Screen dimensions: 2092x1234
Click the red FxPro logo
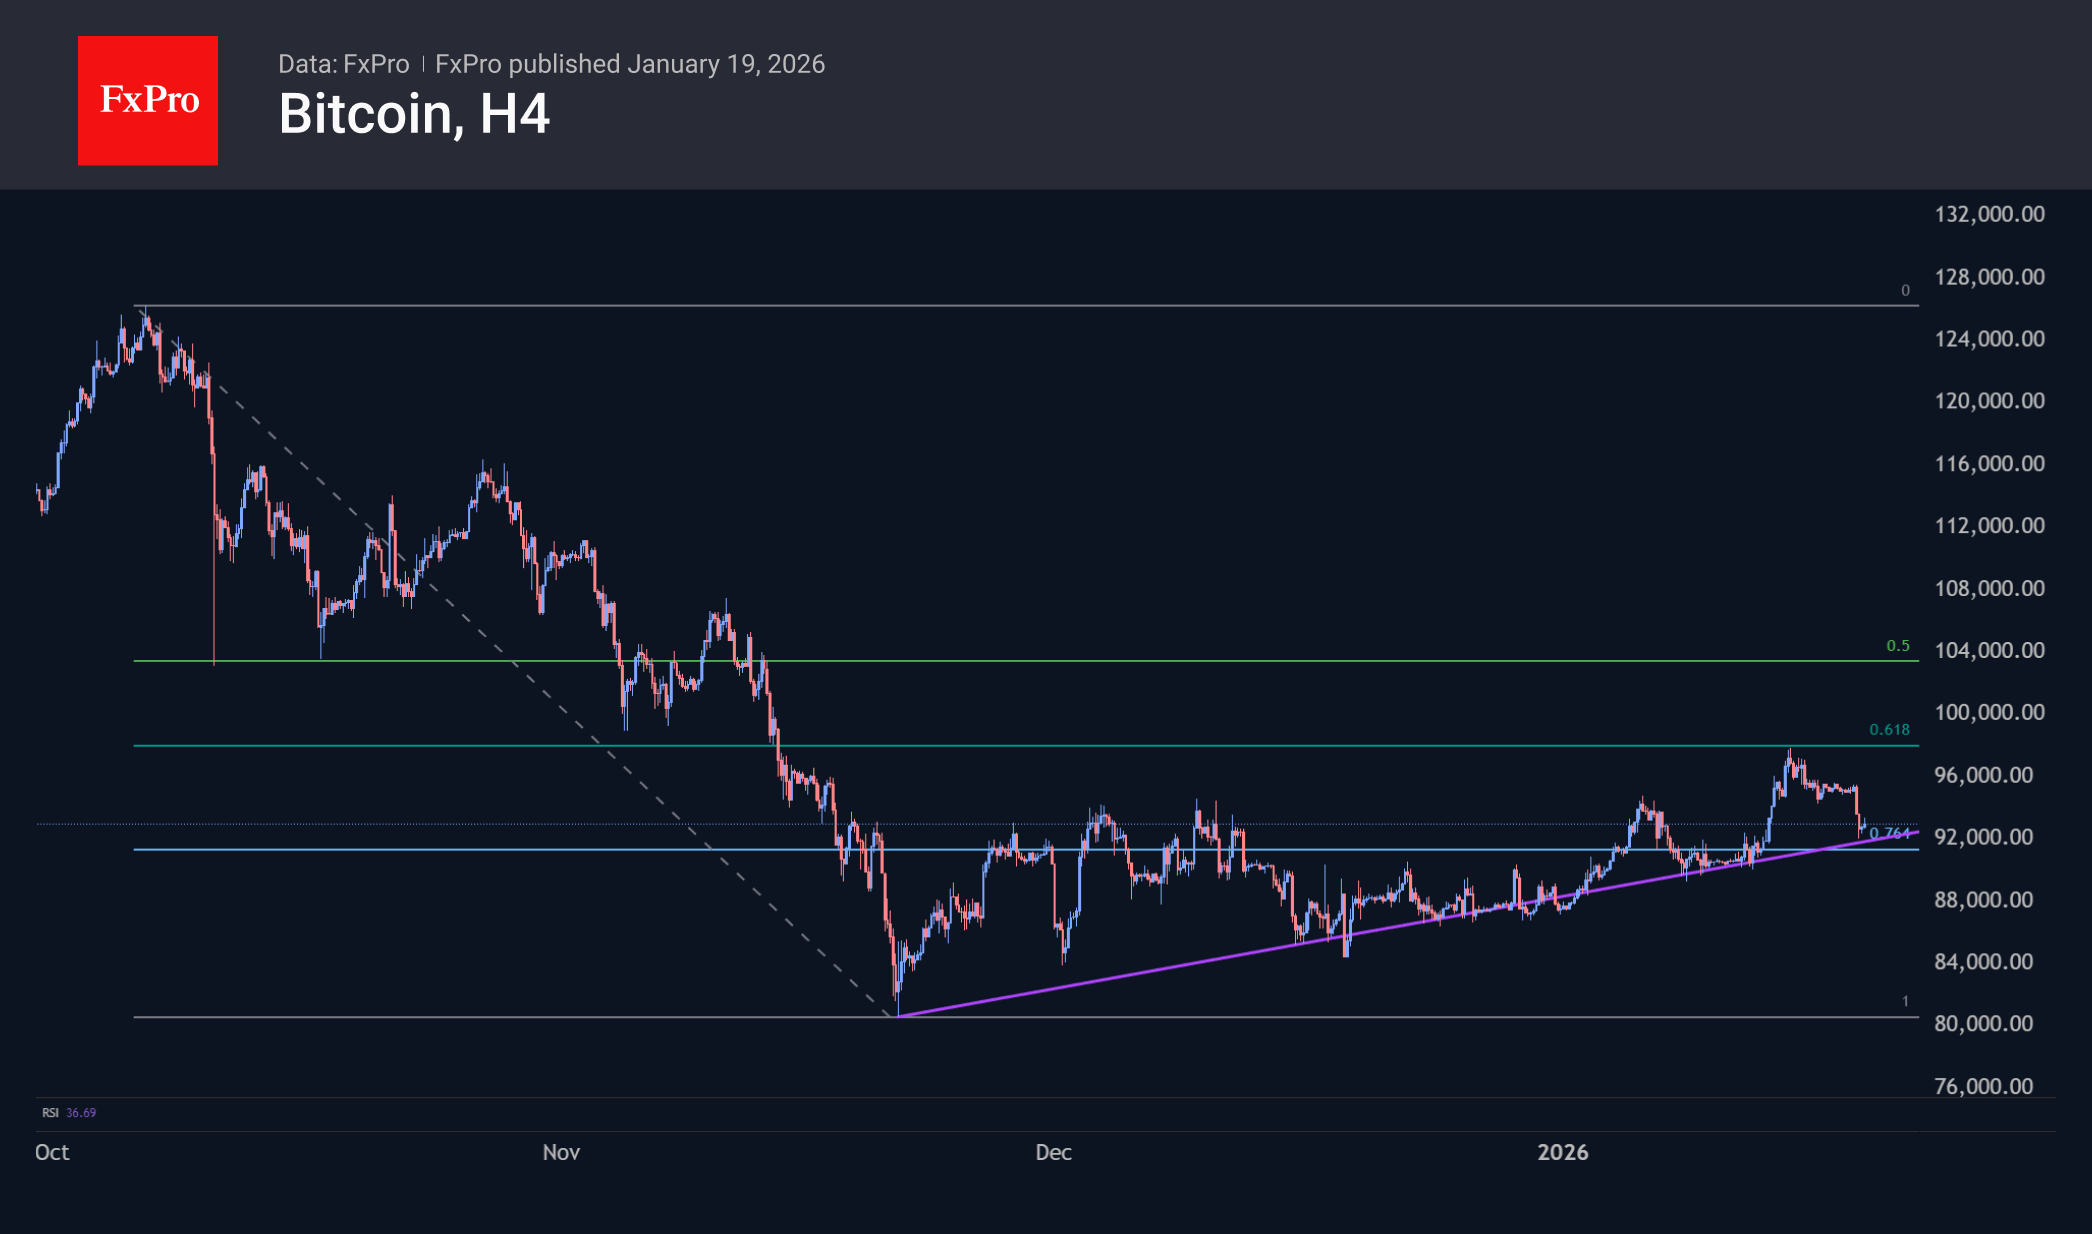(148, 101)
